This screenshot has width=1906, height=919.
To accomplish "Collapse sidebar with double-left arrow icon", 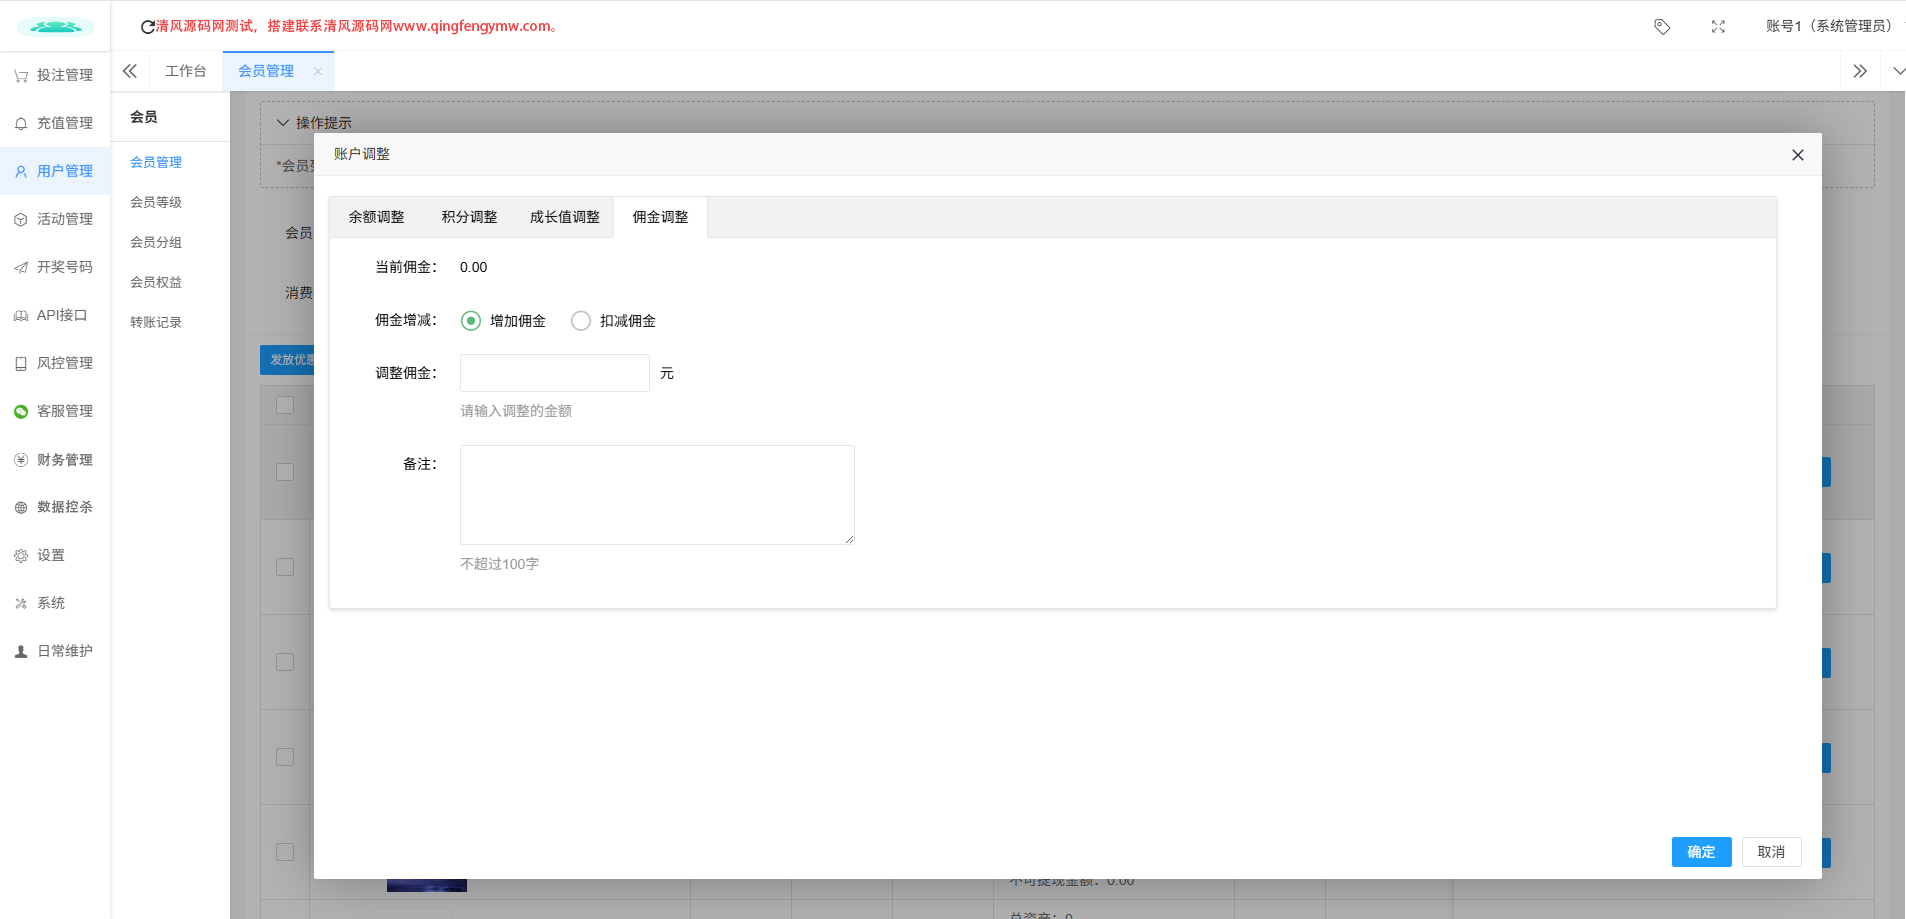I will 130,71.
